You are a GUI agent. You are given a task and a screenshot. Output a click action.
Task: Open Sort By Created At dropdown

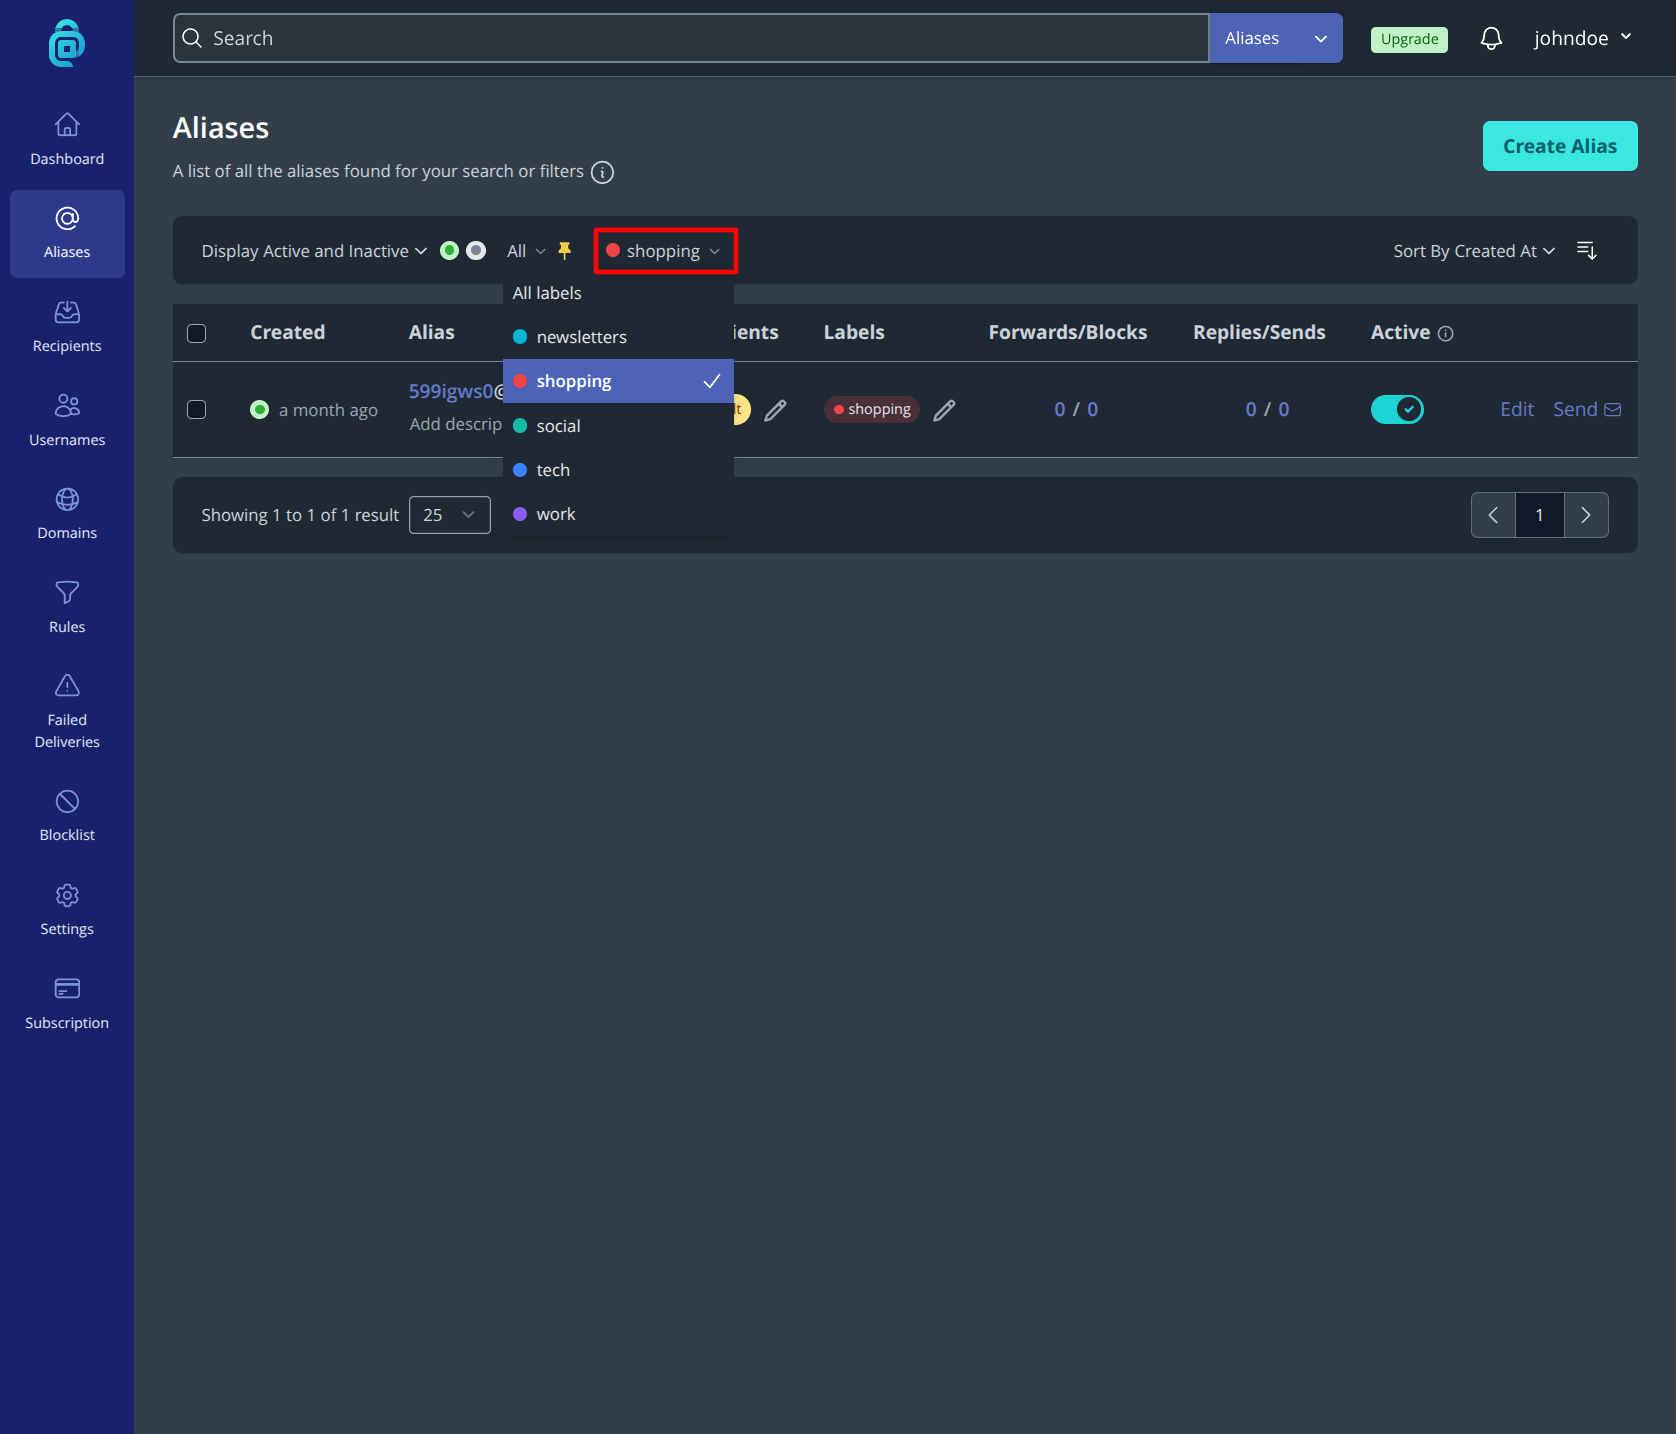pyautogui.click(x=1474, y=251)
